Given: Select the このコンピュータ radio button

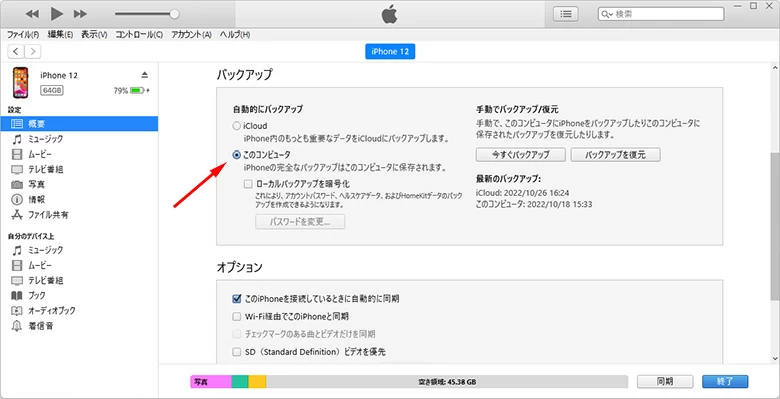Looking at the screenshot, I should (237, 155).
